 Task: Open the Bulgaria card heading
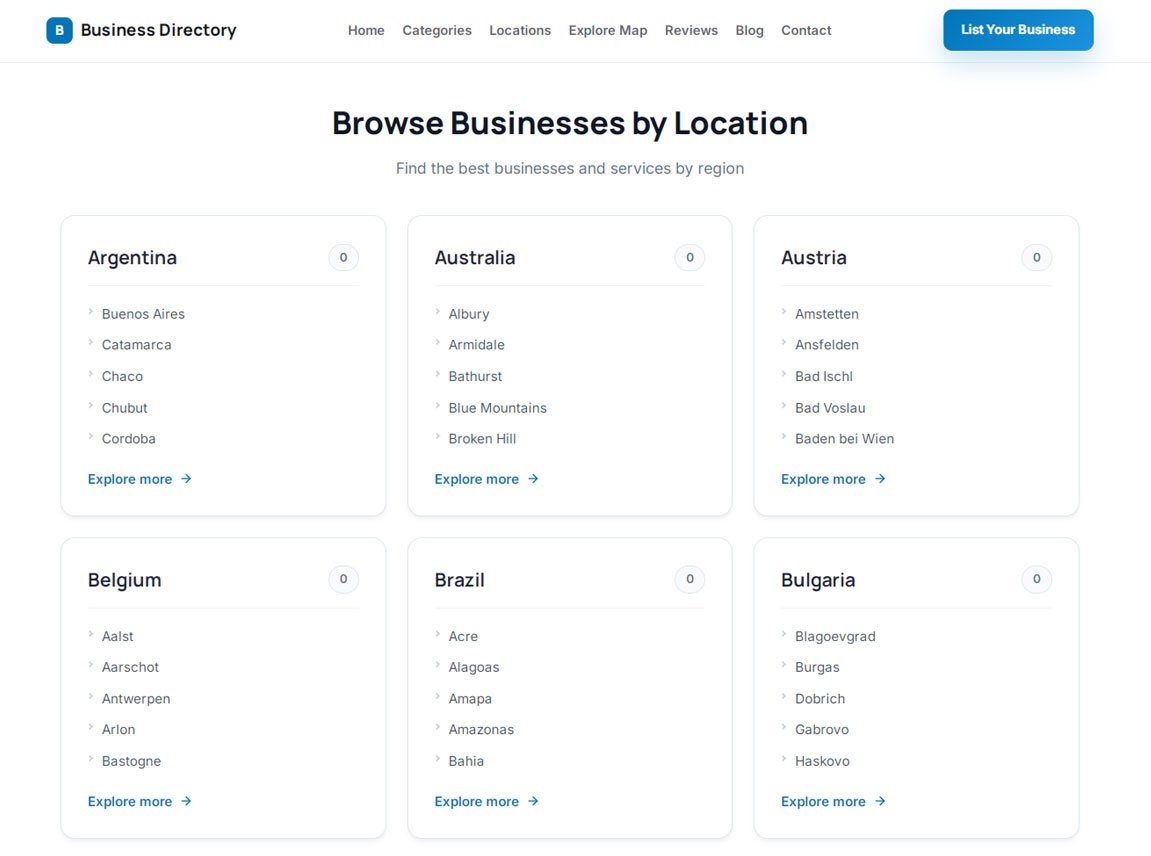(818, 580)
